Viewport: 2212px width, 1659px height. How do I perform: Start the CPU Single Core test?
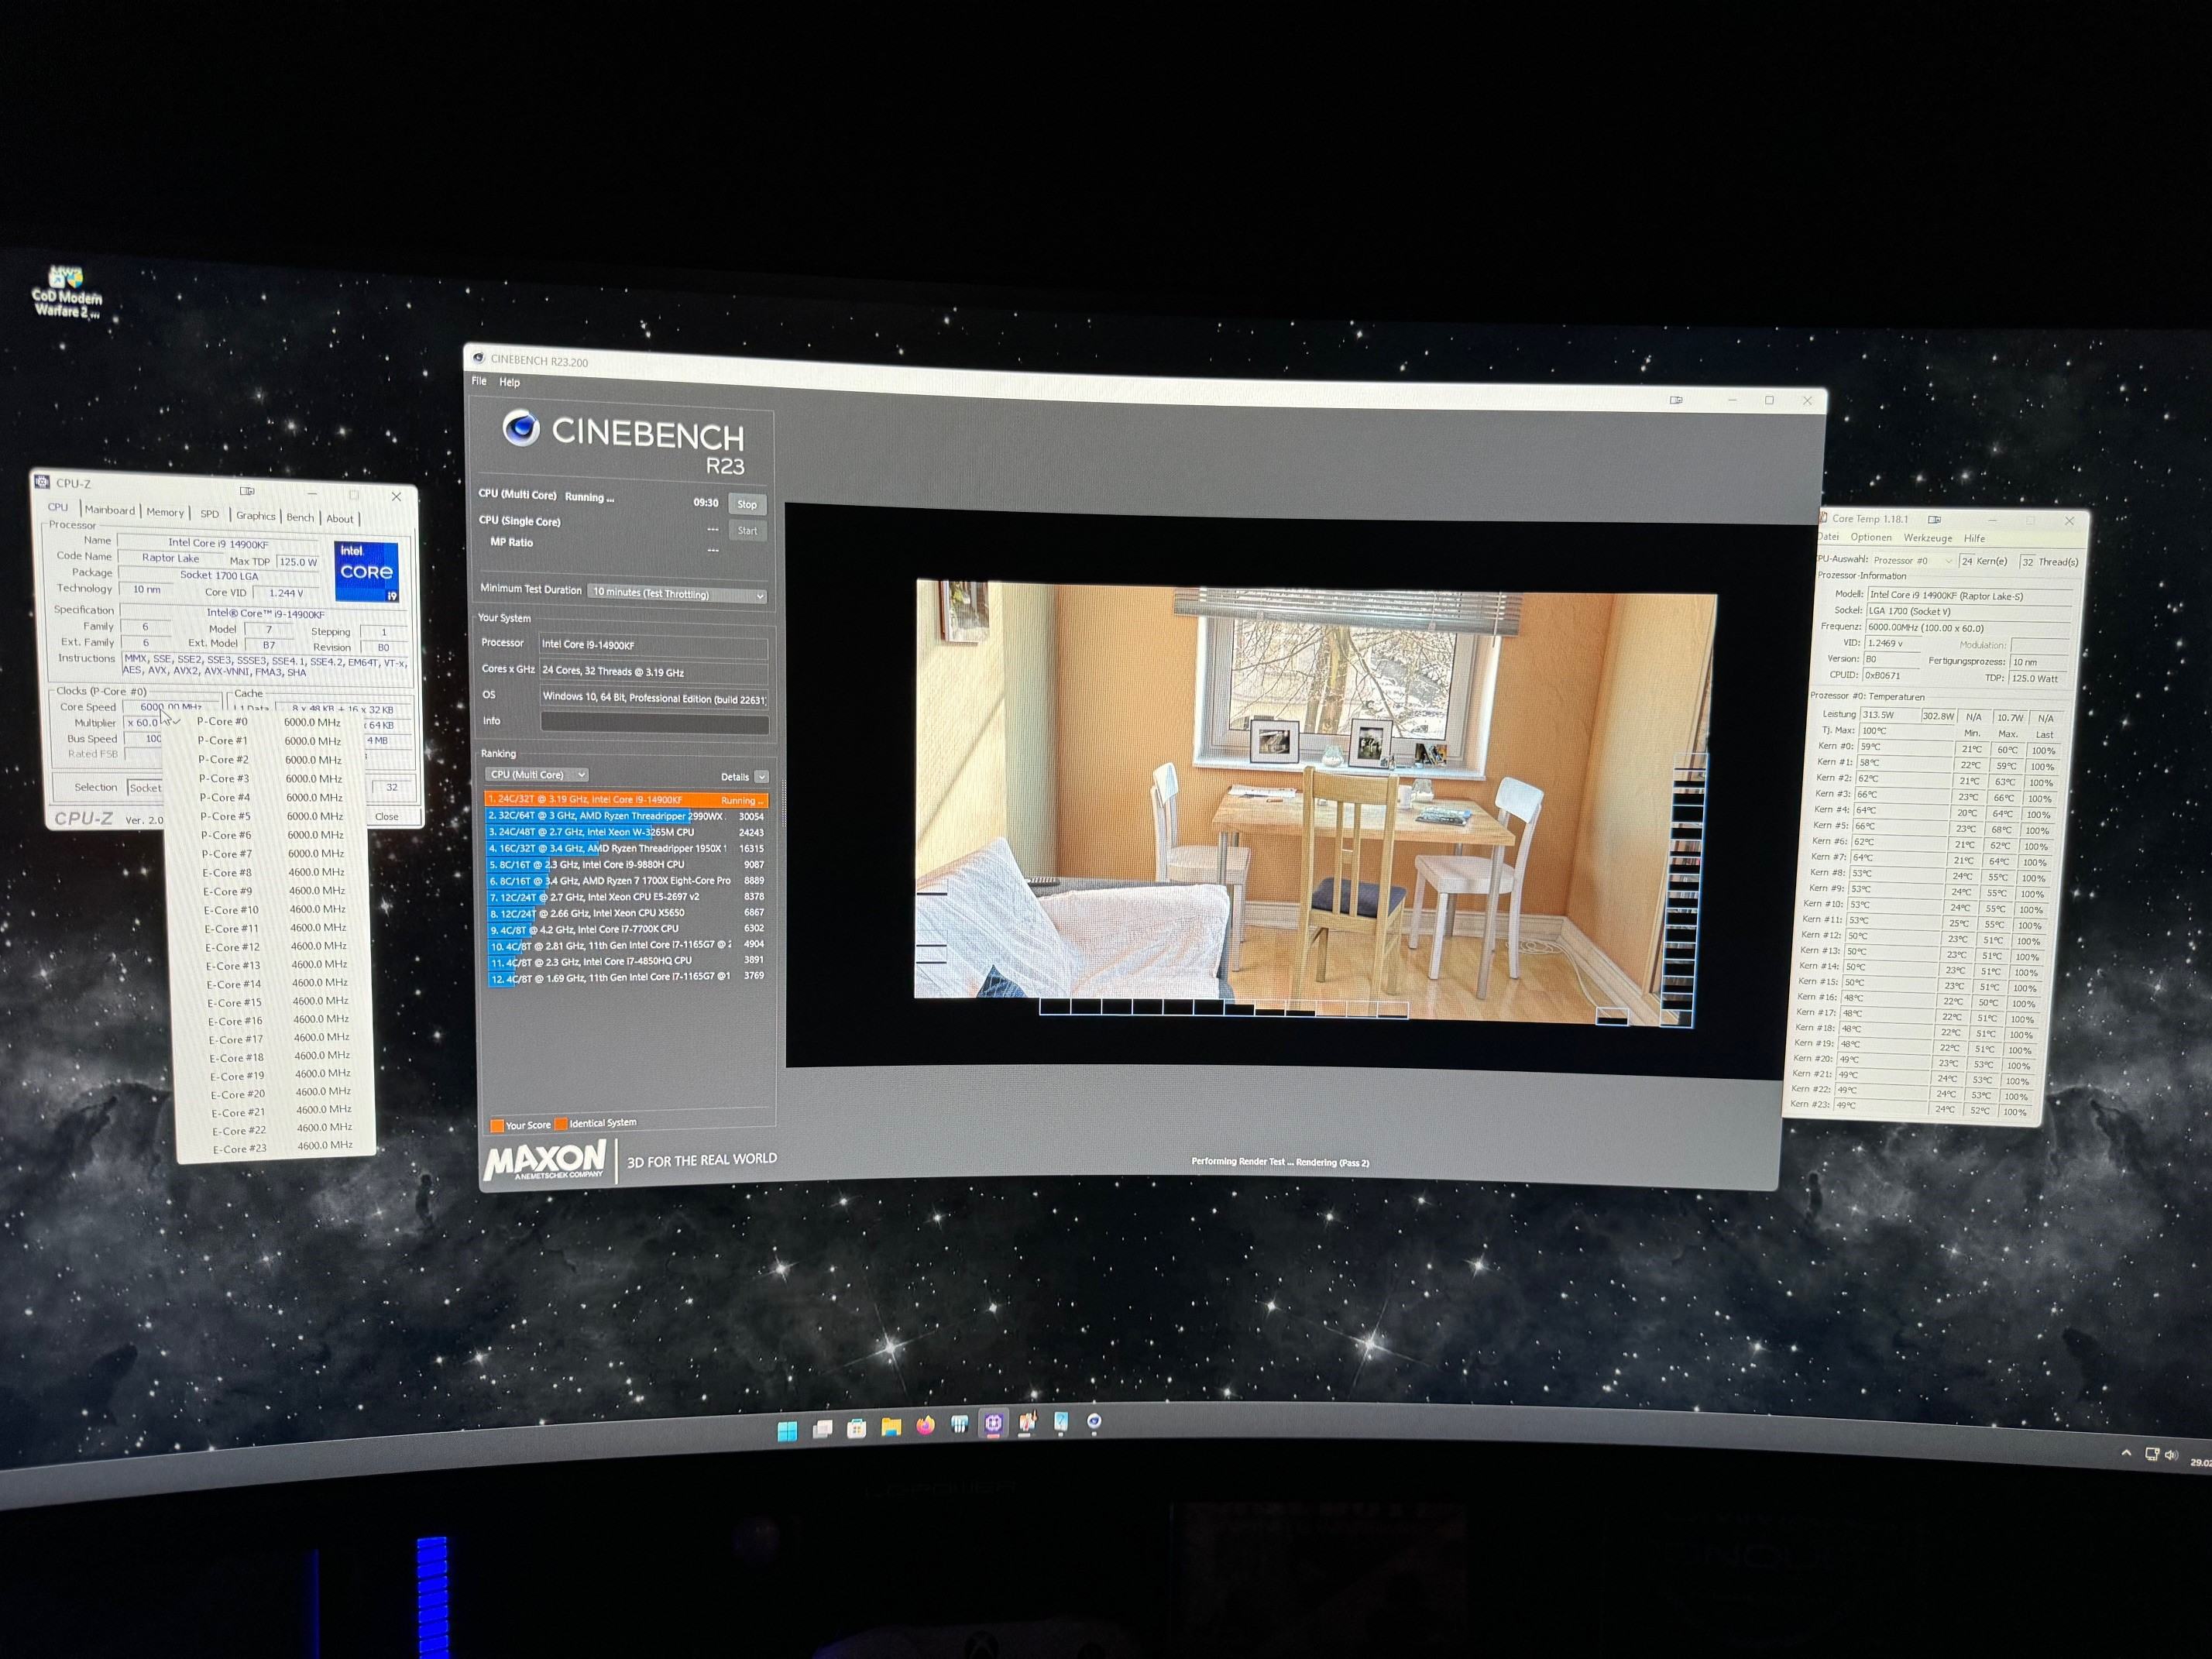pyautogui.click(x=747, y=531)
